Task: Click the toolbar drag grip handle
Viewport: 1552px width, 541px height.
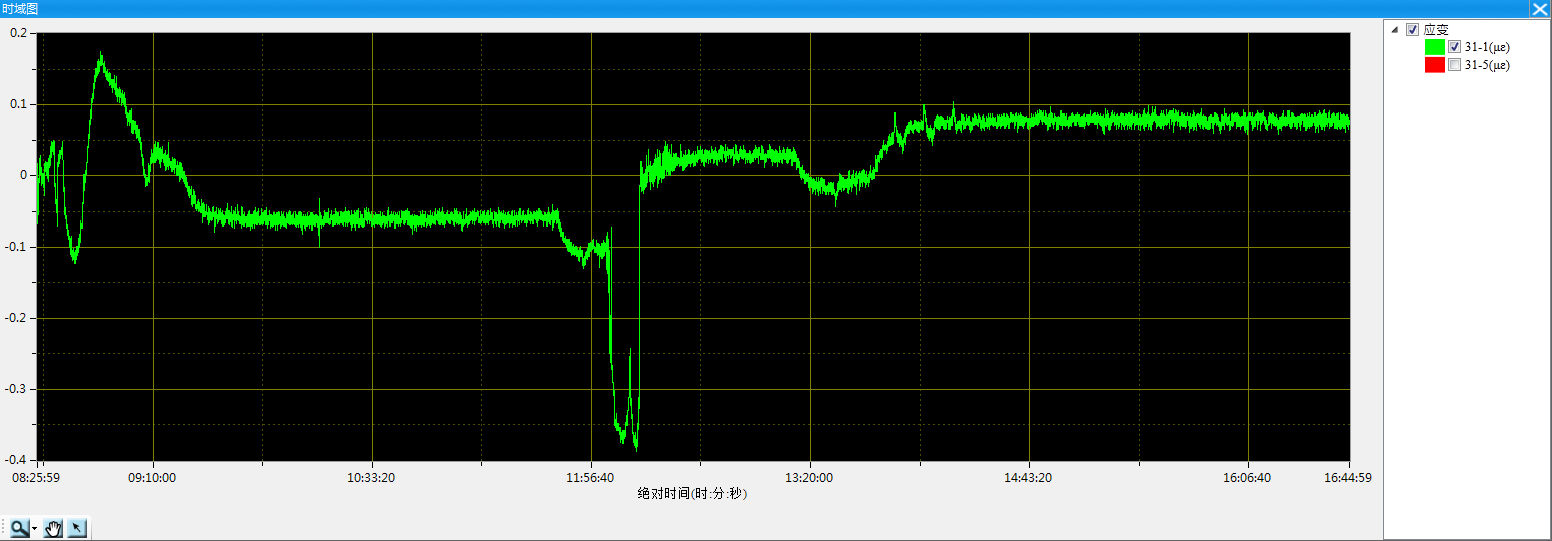Action: (4, 528)
